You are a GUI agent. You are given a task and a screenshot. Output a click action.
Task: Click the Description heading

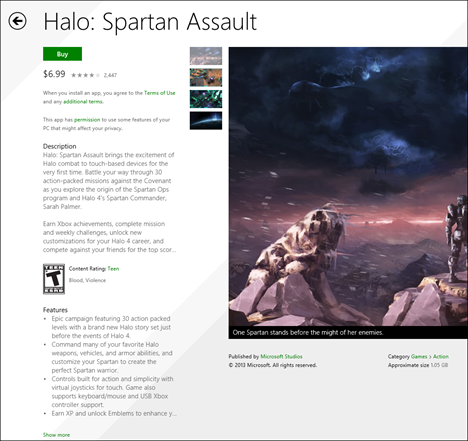coord(60,146)
